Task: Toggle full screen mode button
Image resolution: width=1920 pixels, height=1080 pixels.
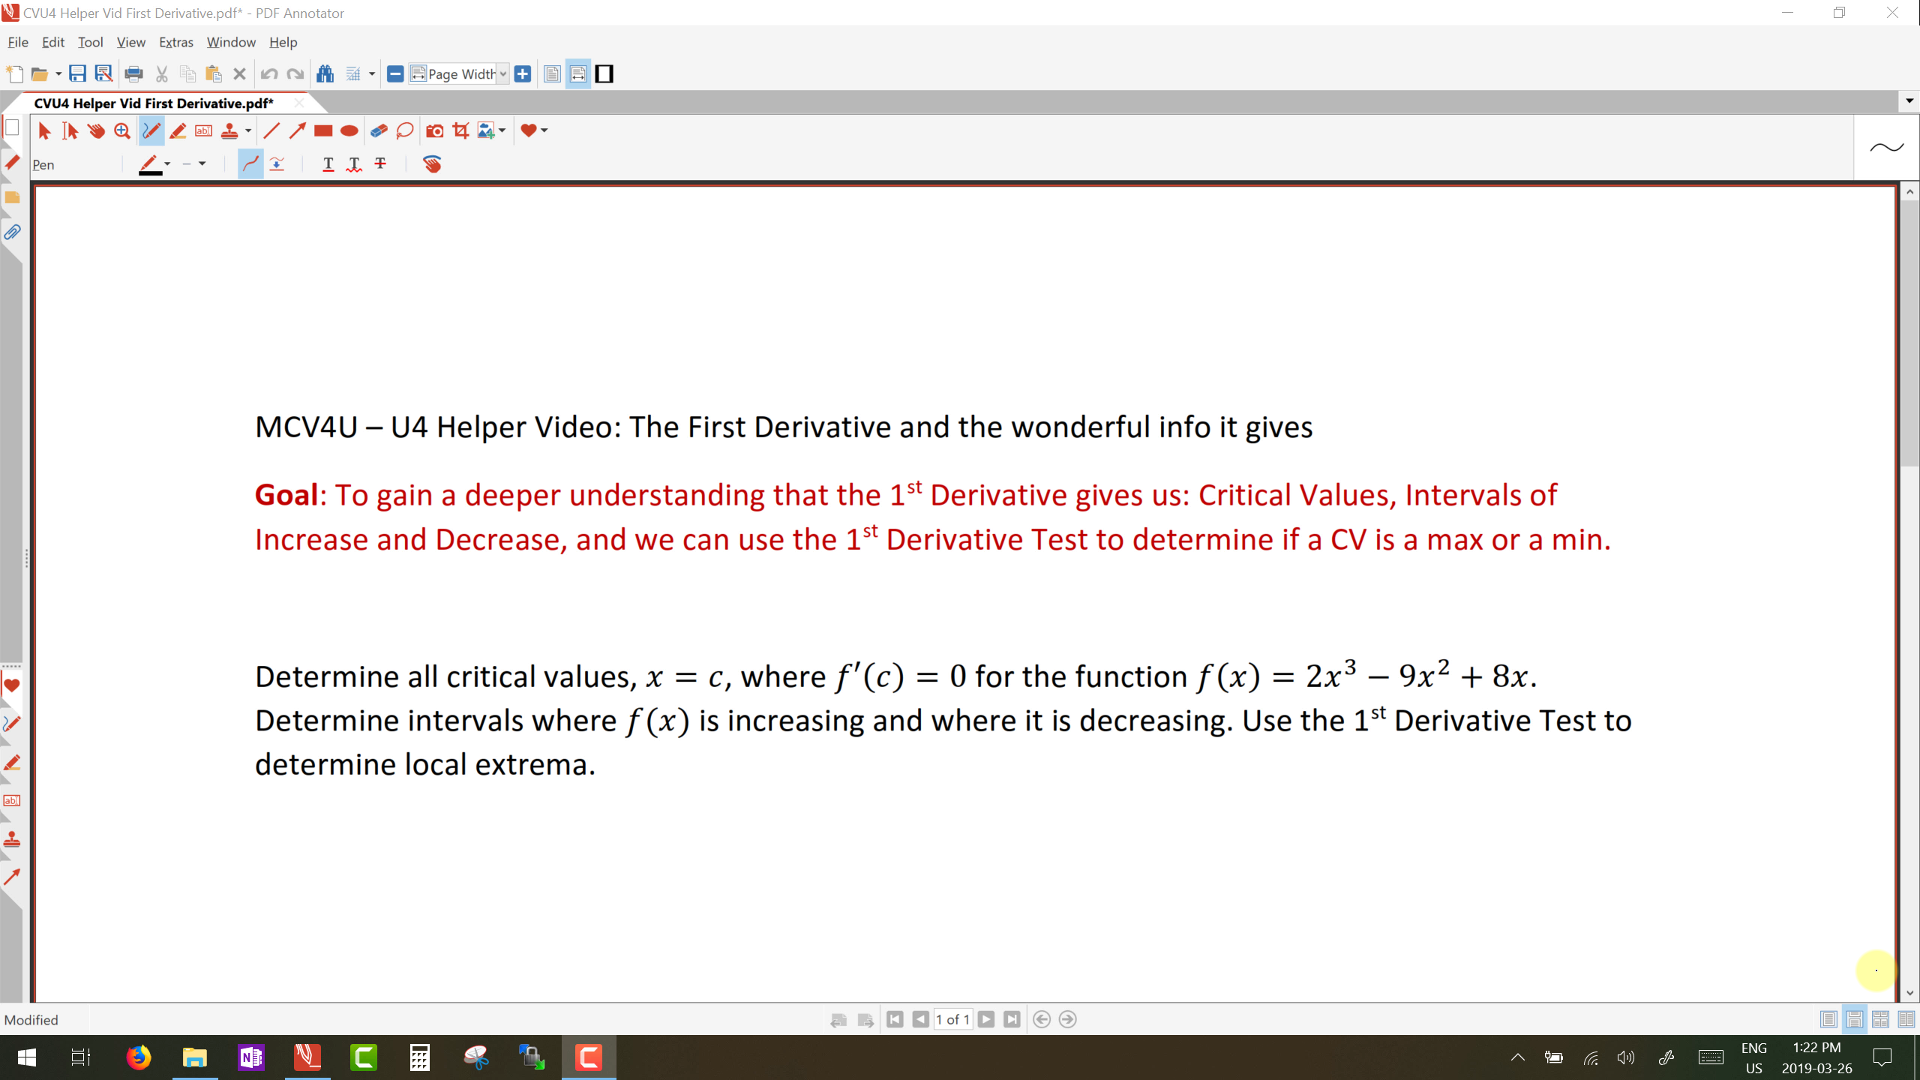Action: [604, 74]
